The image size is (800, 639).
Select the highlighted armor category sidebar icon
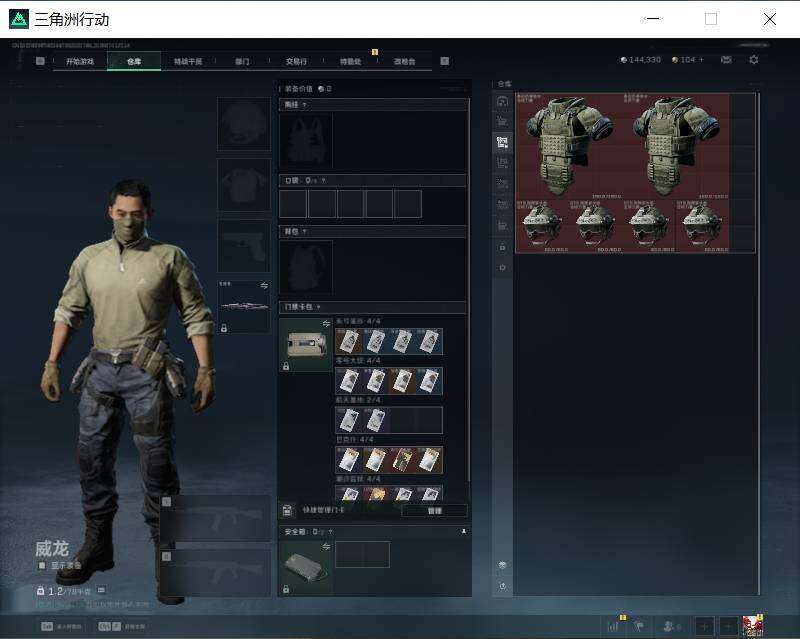503,142
